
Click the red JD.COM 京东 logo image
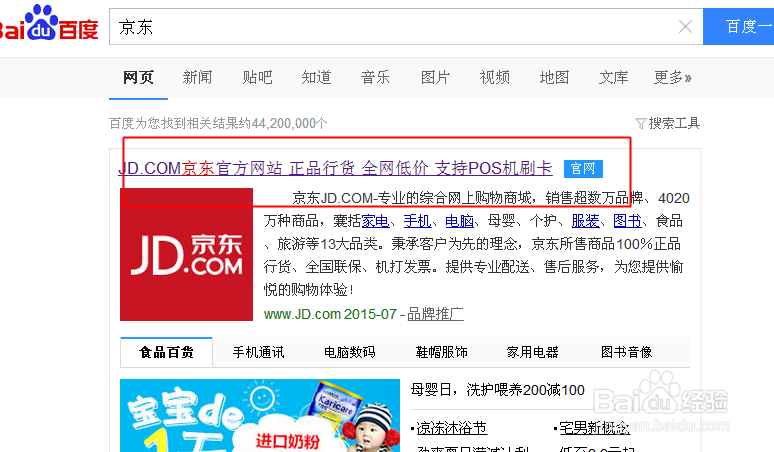187,255
